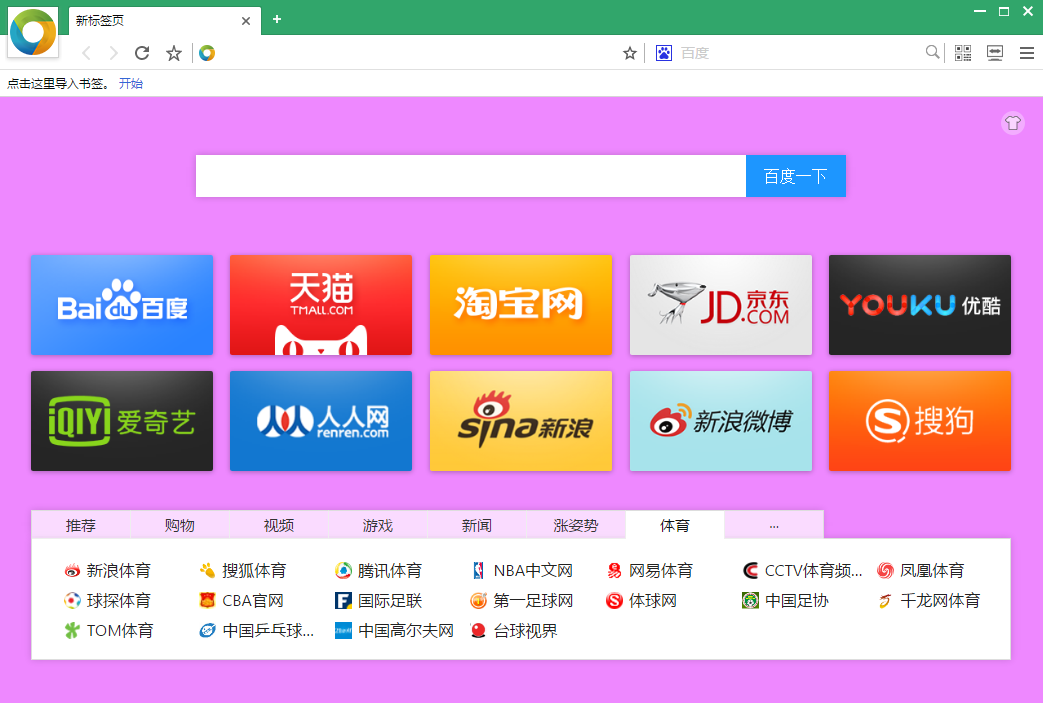Screen dimensions: 1043x703
Task: Open the Baidu 百度 tile
Action: (122, 305)
